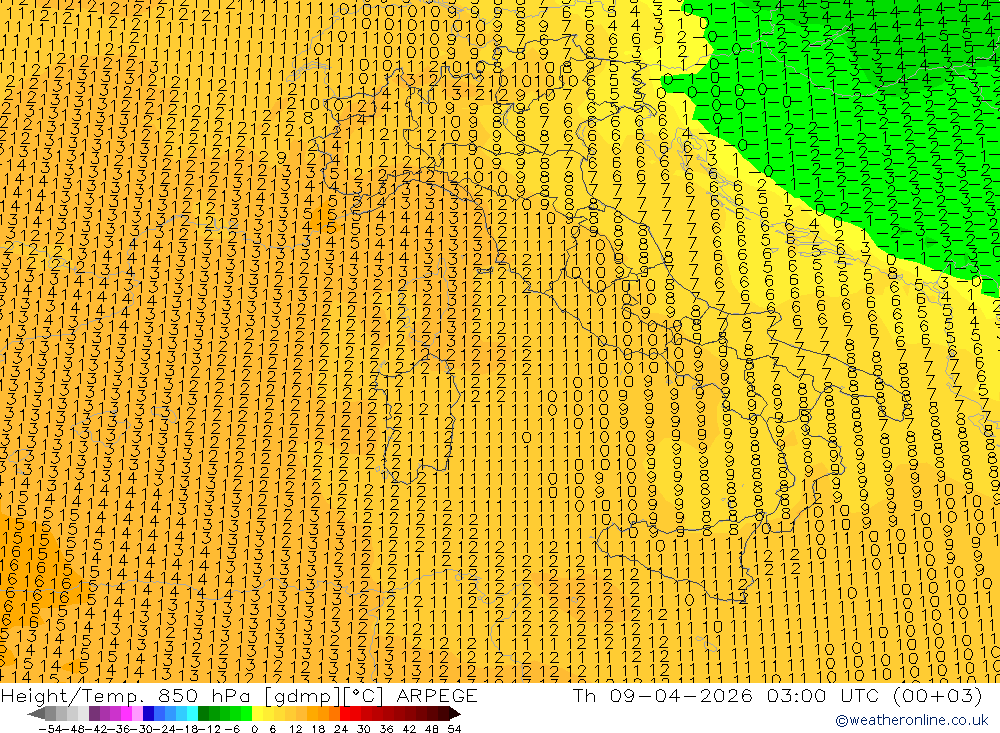Click the [gdmp] unit label in title

(303, 695)
